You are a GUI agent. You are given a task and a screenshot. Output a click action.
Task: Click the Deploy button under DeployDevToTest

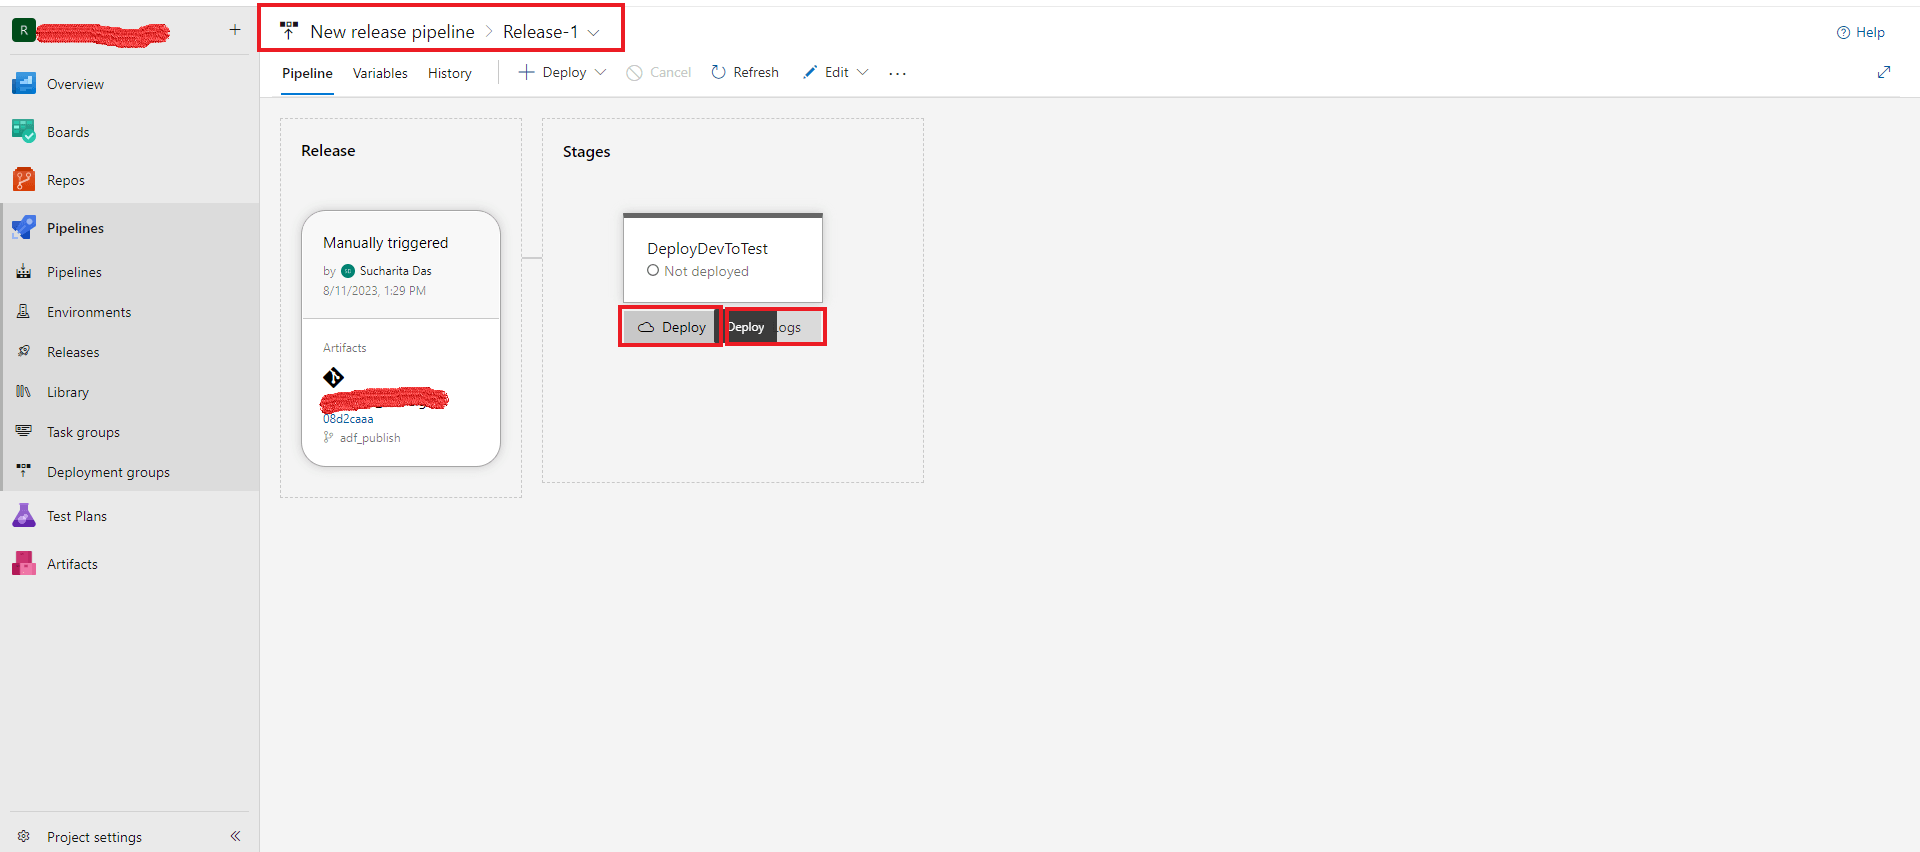[671, 327]
